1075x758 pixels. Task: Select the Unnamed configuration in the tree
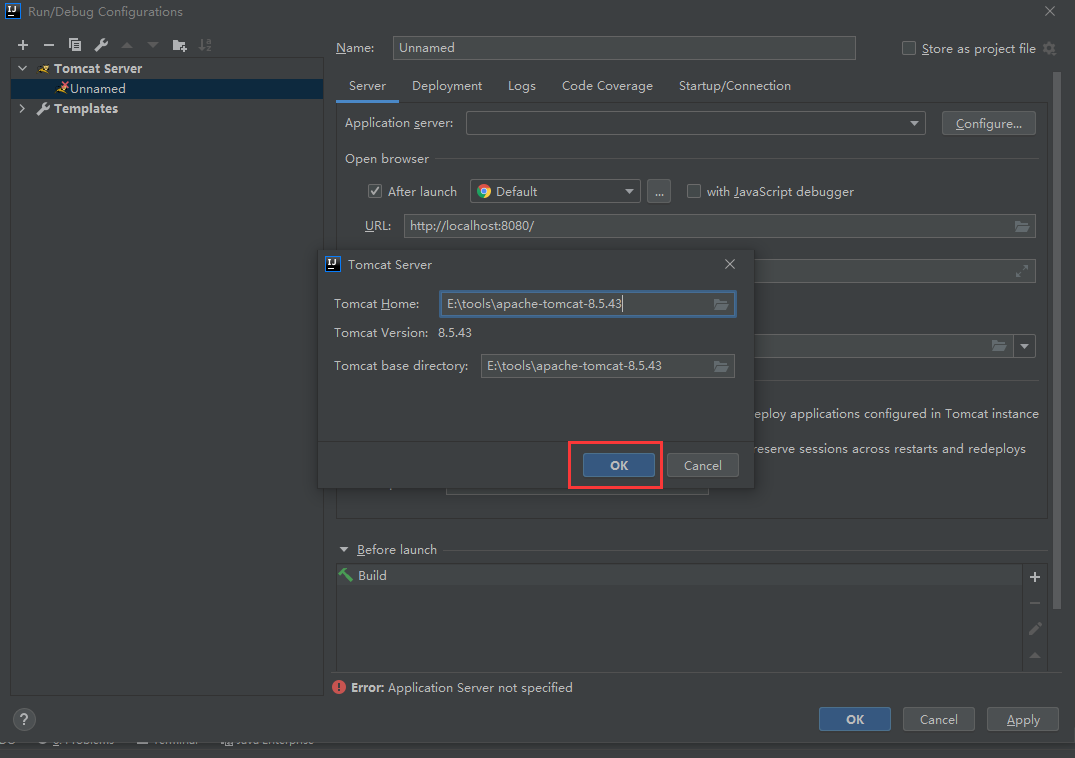pyautogui.click(x=167, y=88)
